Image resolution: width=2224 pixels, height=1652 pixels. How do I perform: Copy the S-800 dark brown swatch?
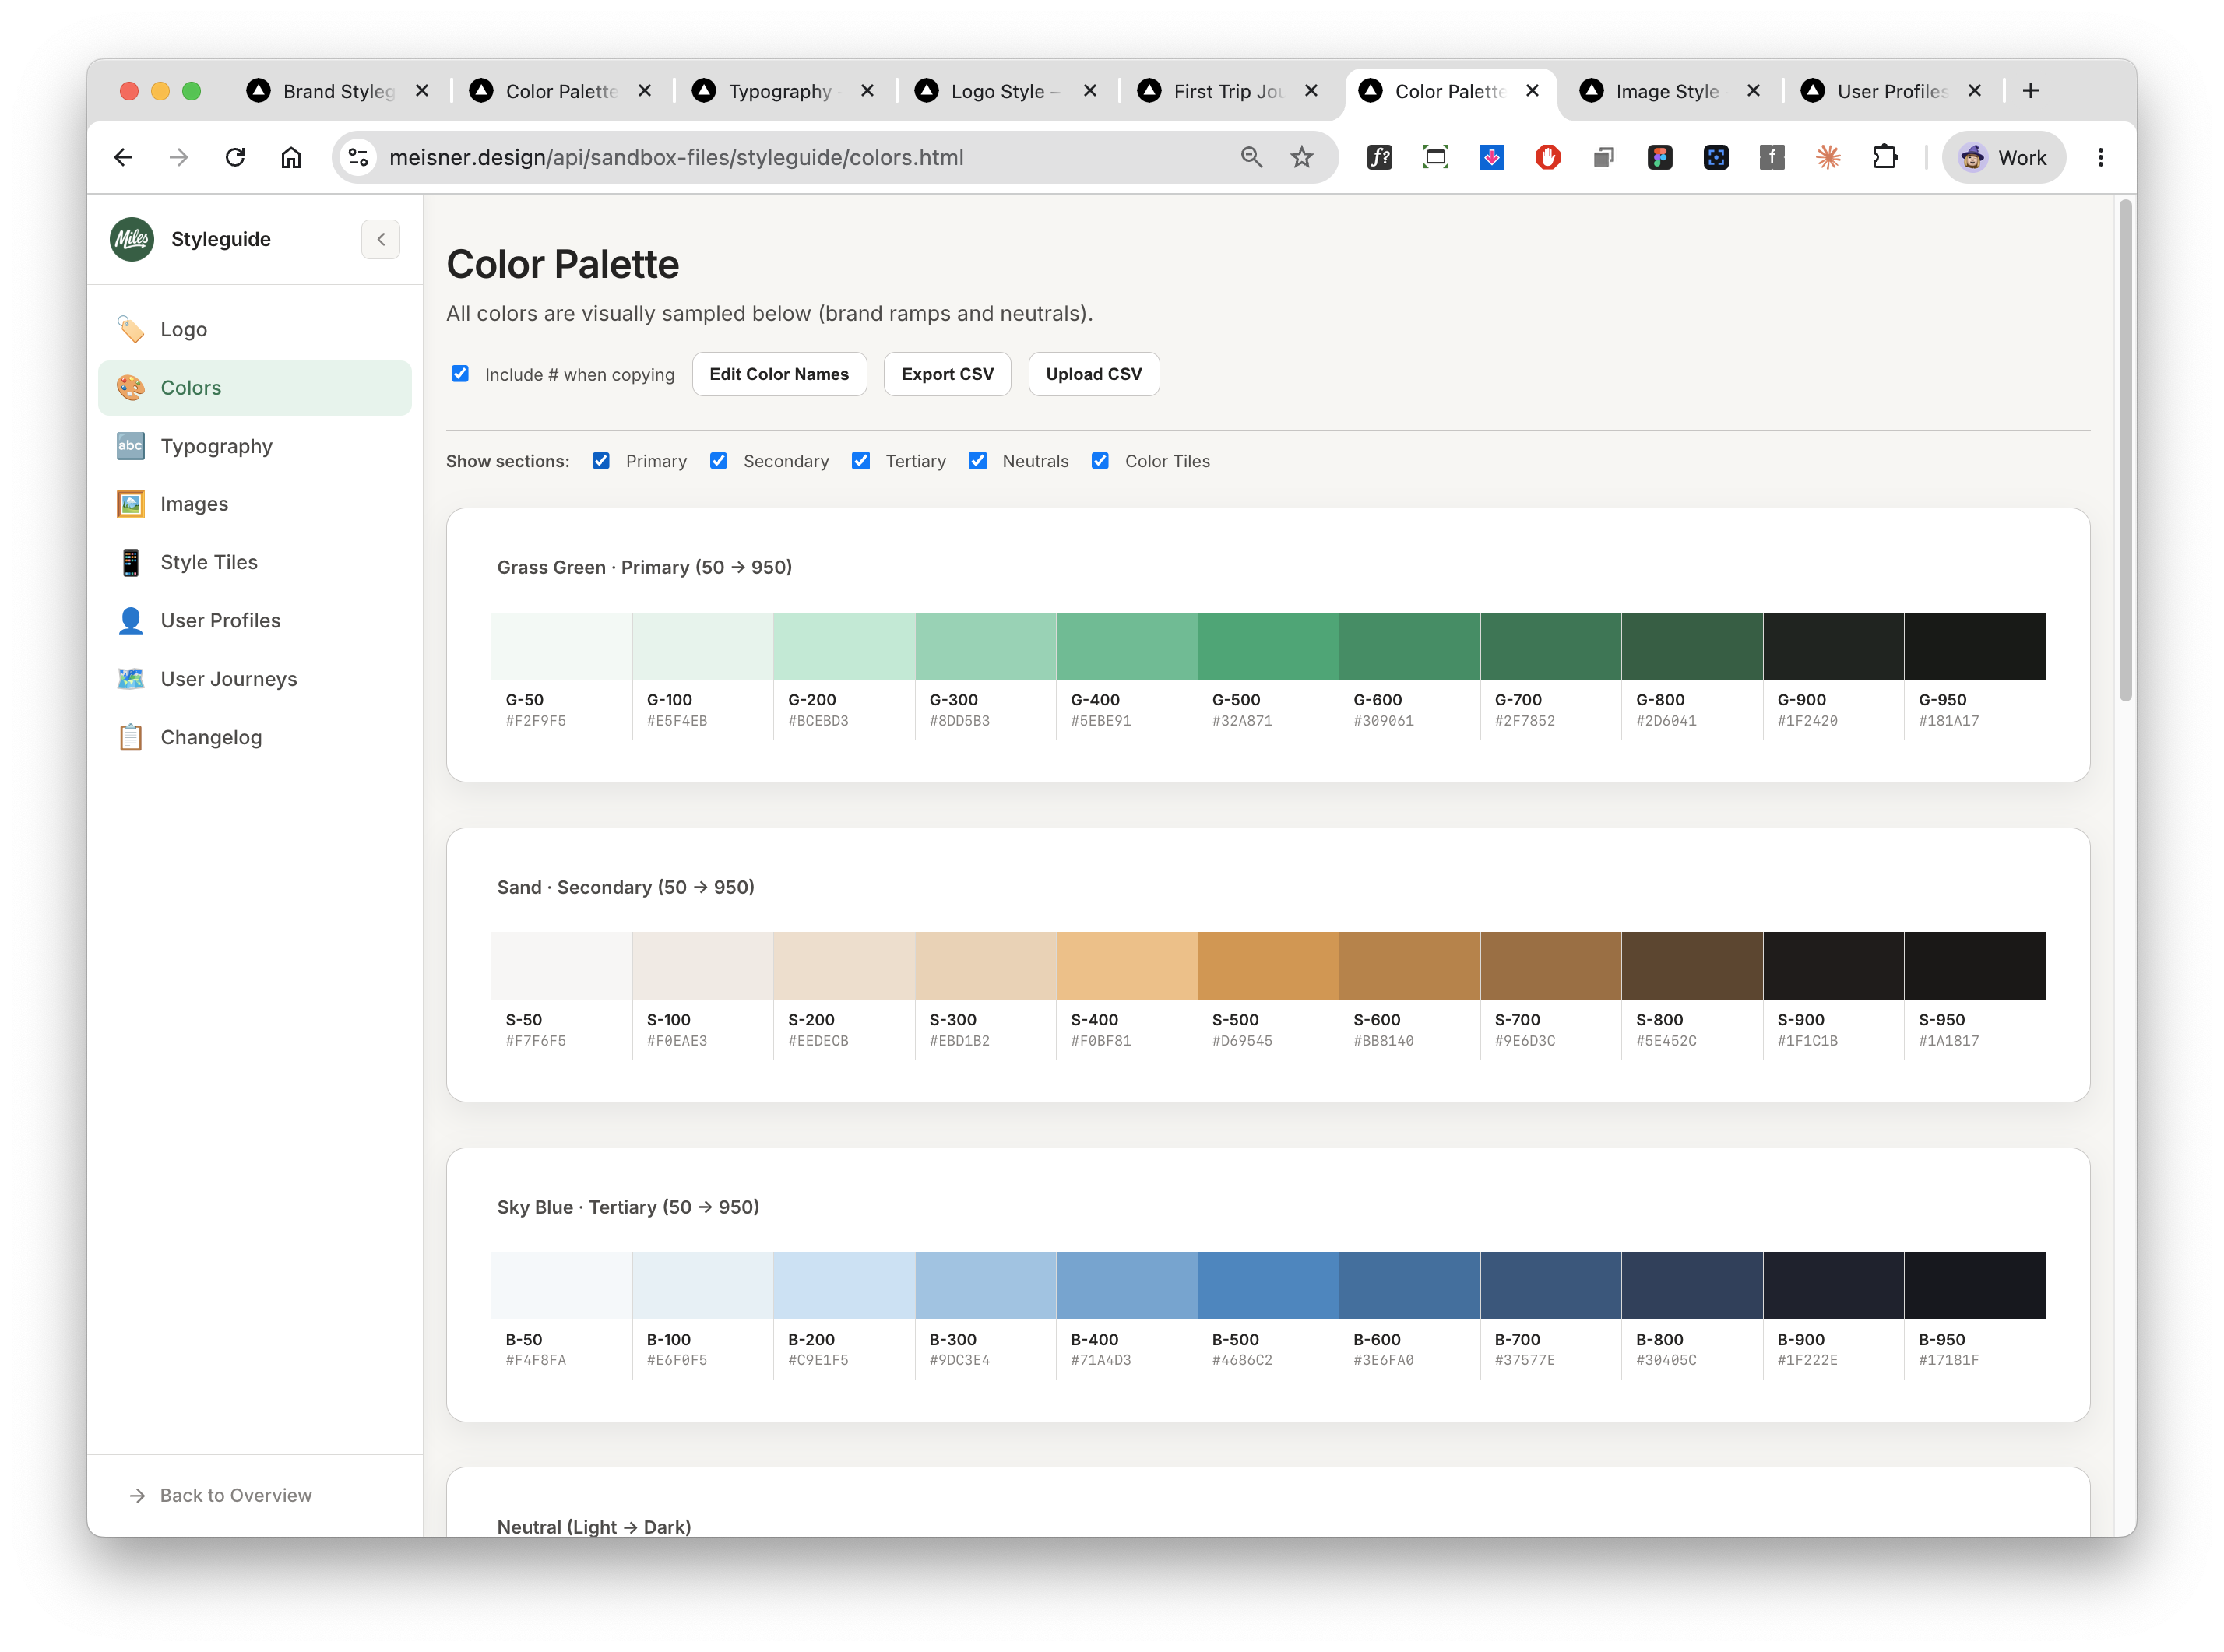[x=1692, y=966]
